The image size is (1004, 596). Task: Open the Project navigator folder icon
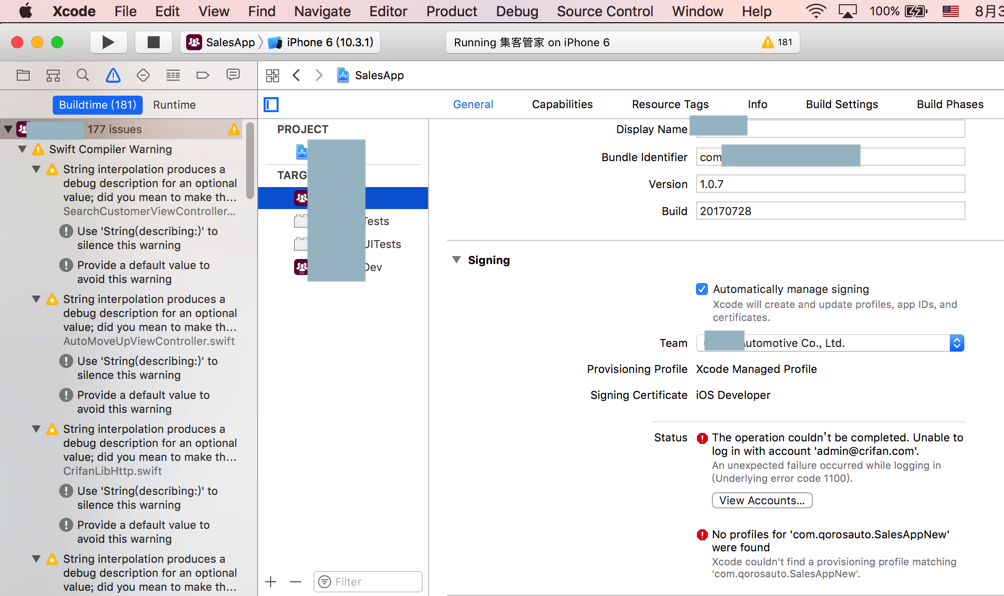[23, 75]
